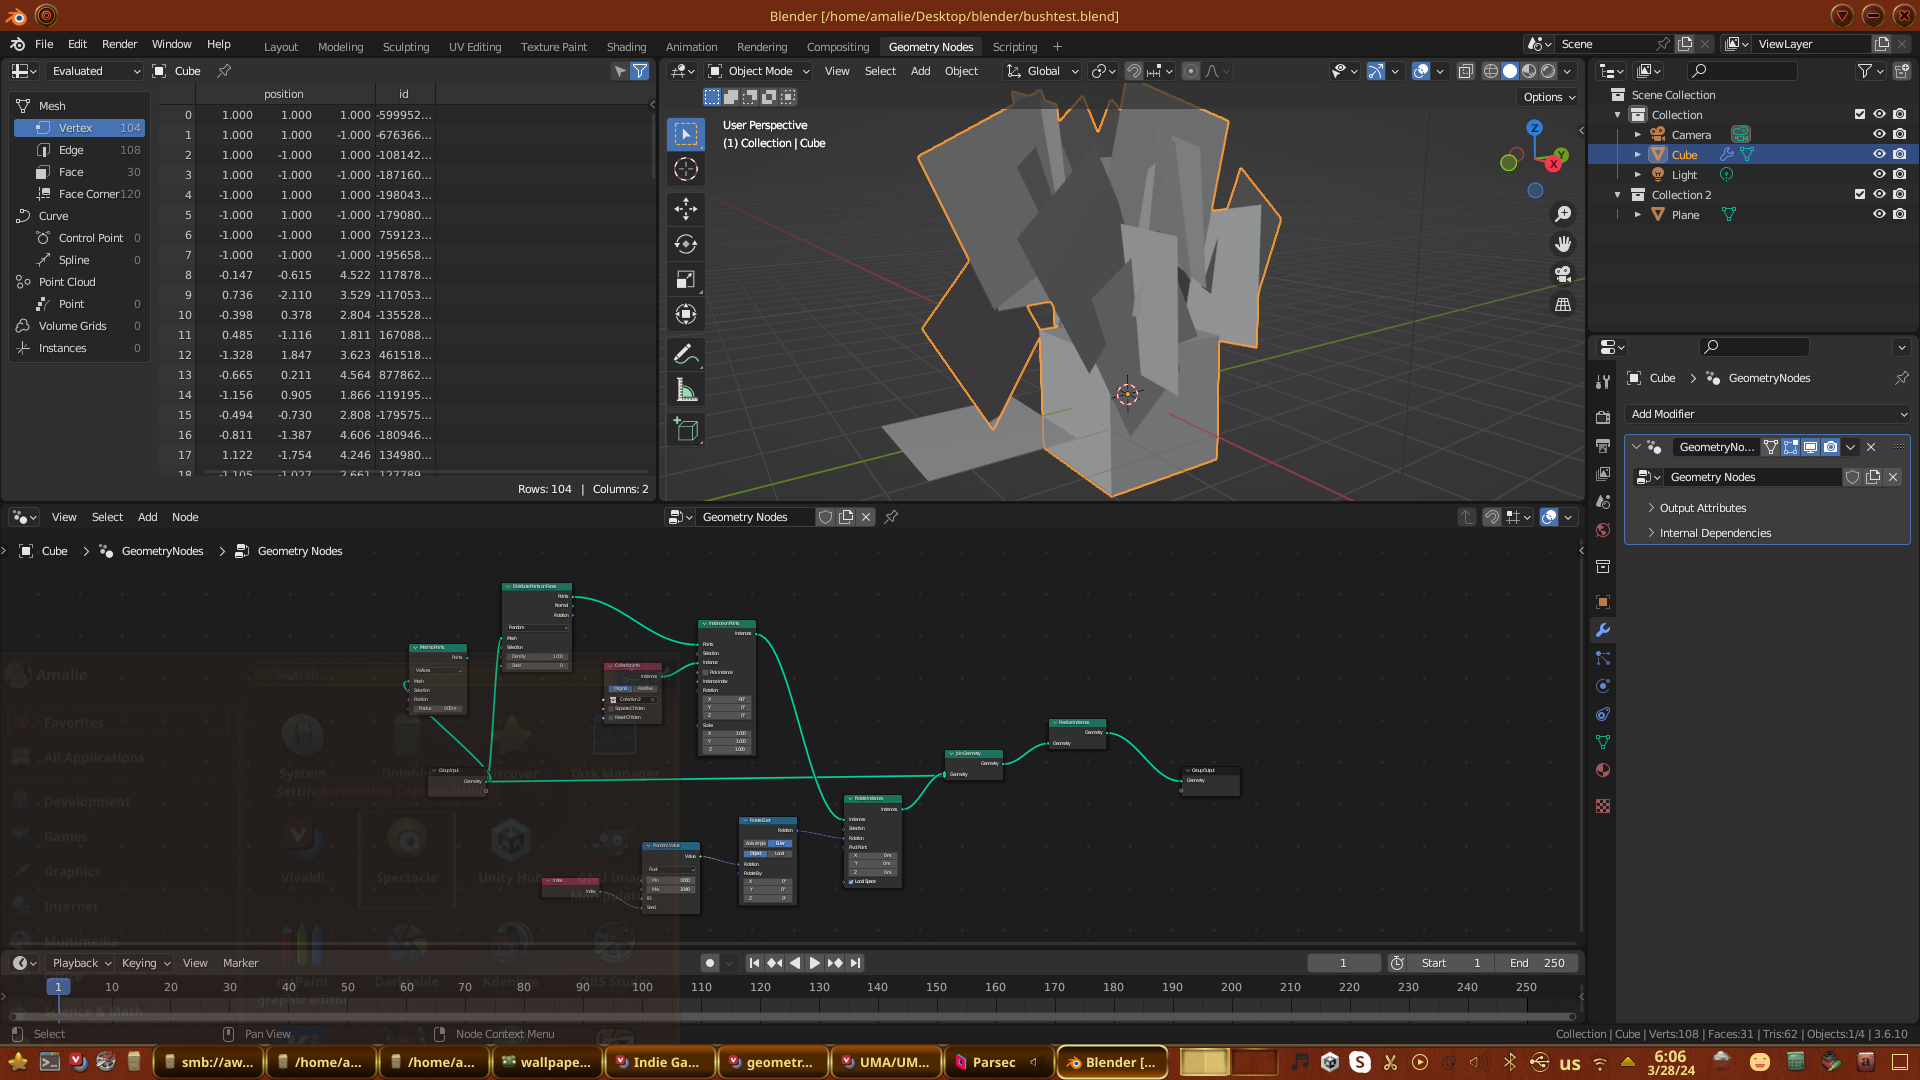The height and width of the screenshot is (1080, 1920).
Task: Open the Modifiers properties tab wrench
Action: [x=1603, y=630]
